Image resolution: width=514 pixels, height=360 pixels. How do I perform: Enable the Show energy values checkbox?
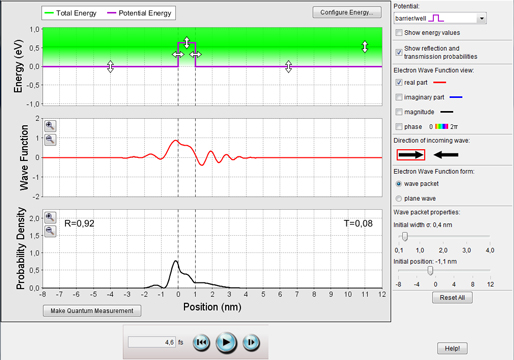(399, 33)
